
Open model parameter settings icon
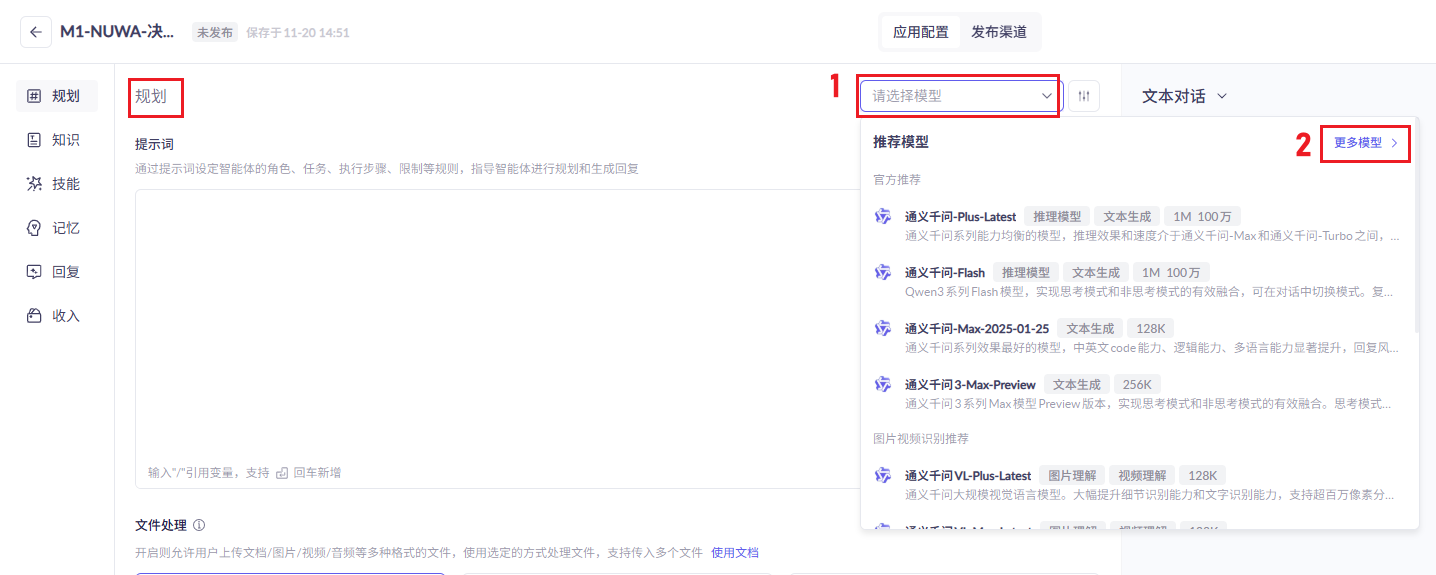click(1084, 96)
